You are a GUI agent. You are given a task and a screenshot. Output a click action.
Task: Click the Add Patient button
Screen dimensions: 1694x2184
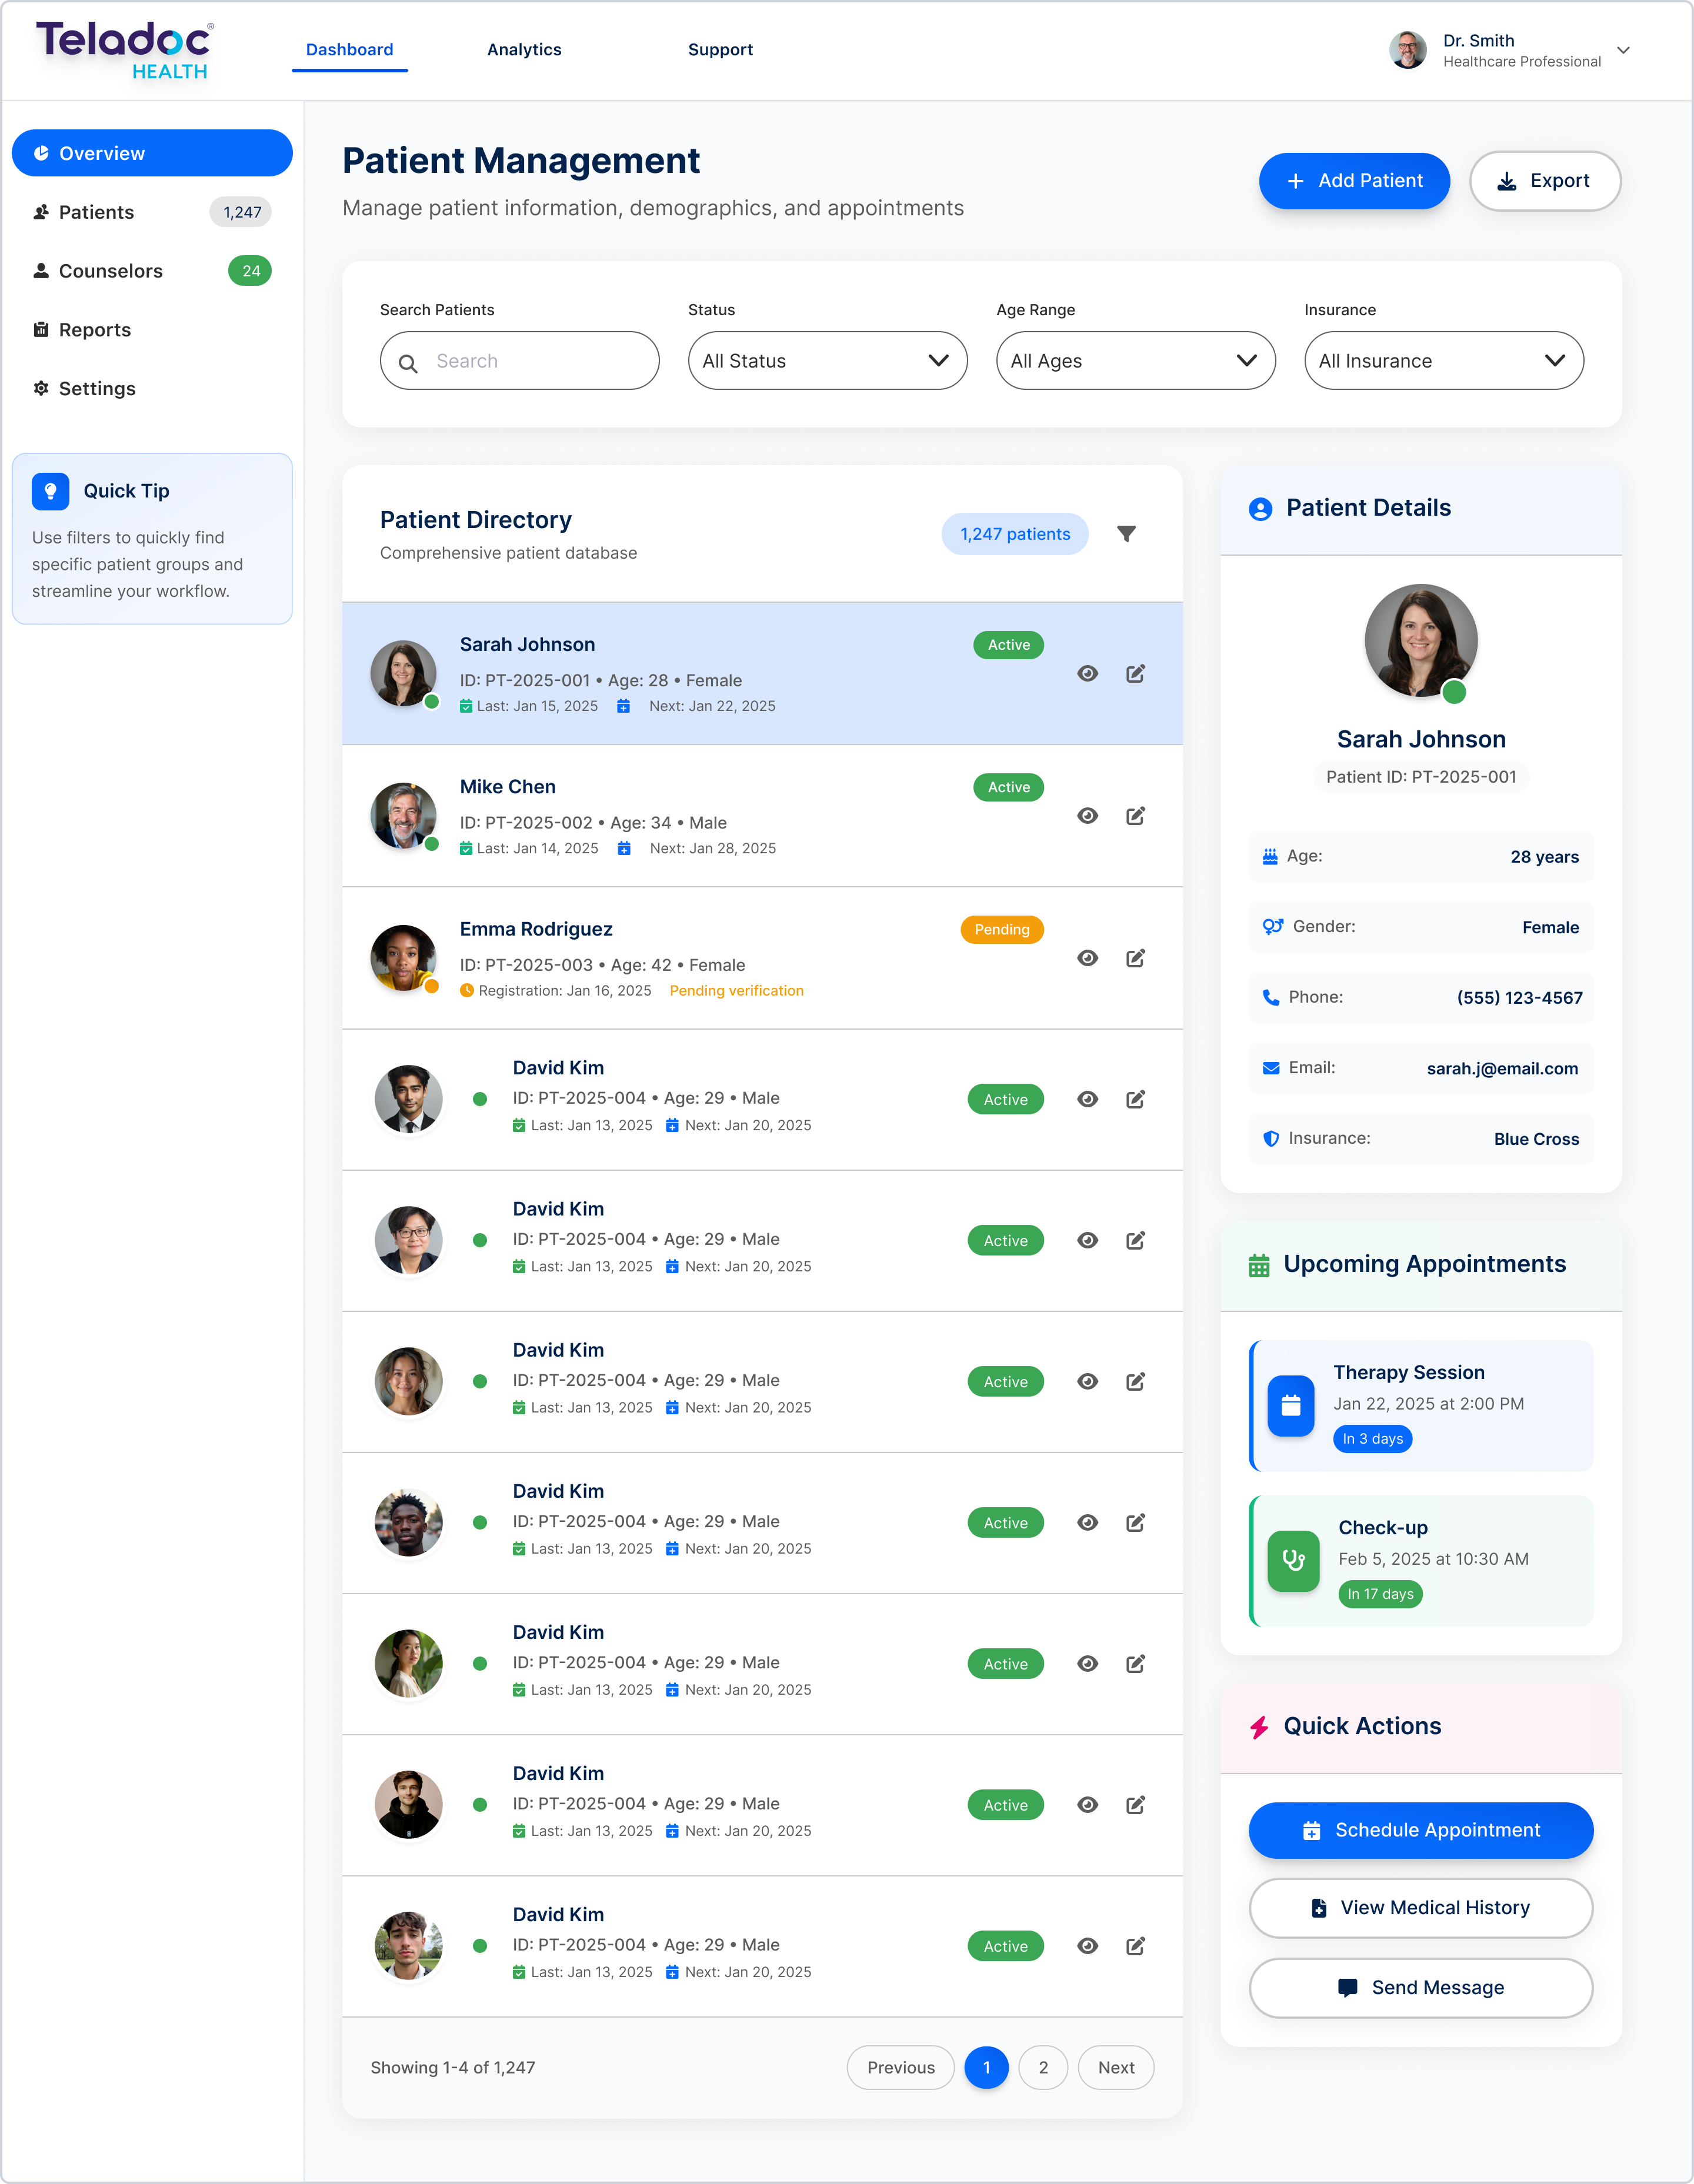coord(1354,181)
